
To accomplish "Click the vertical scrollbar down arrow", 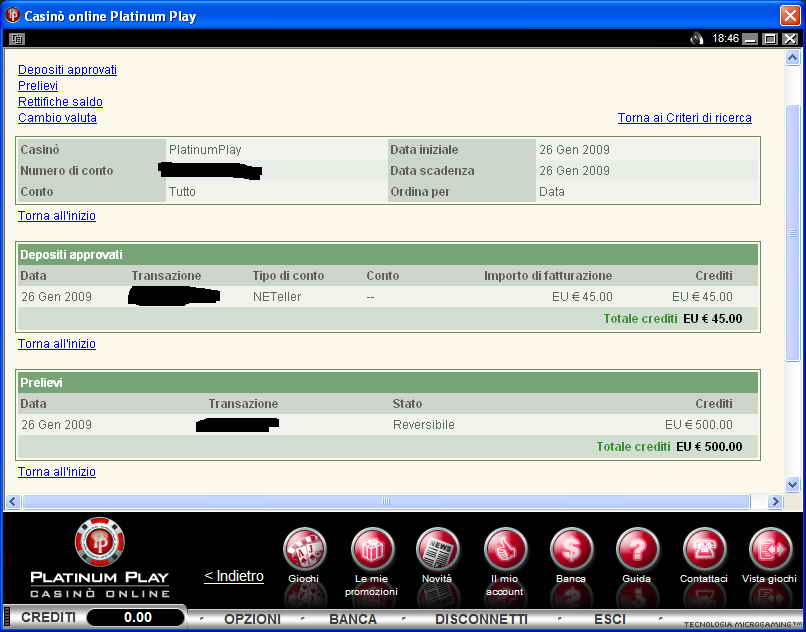I will pos(792,484).
